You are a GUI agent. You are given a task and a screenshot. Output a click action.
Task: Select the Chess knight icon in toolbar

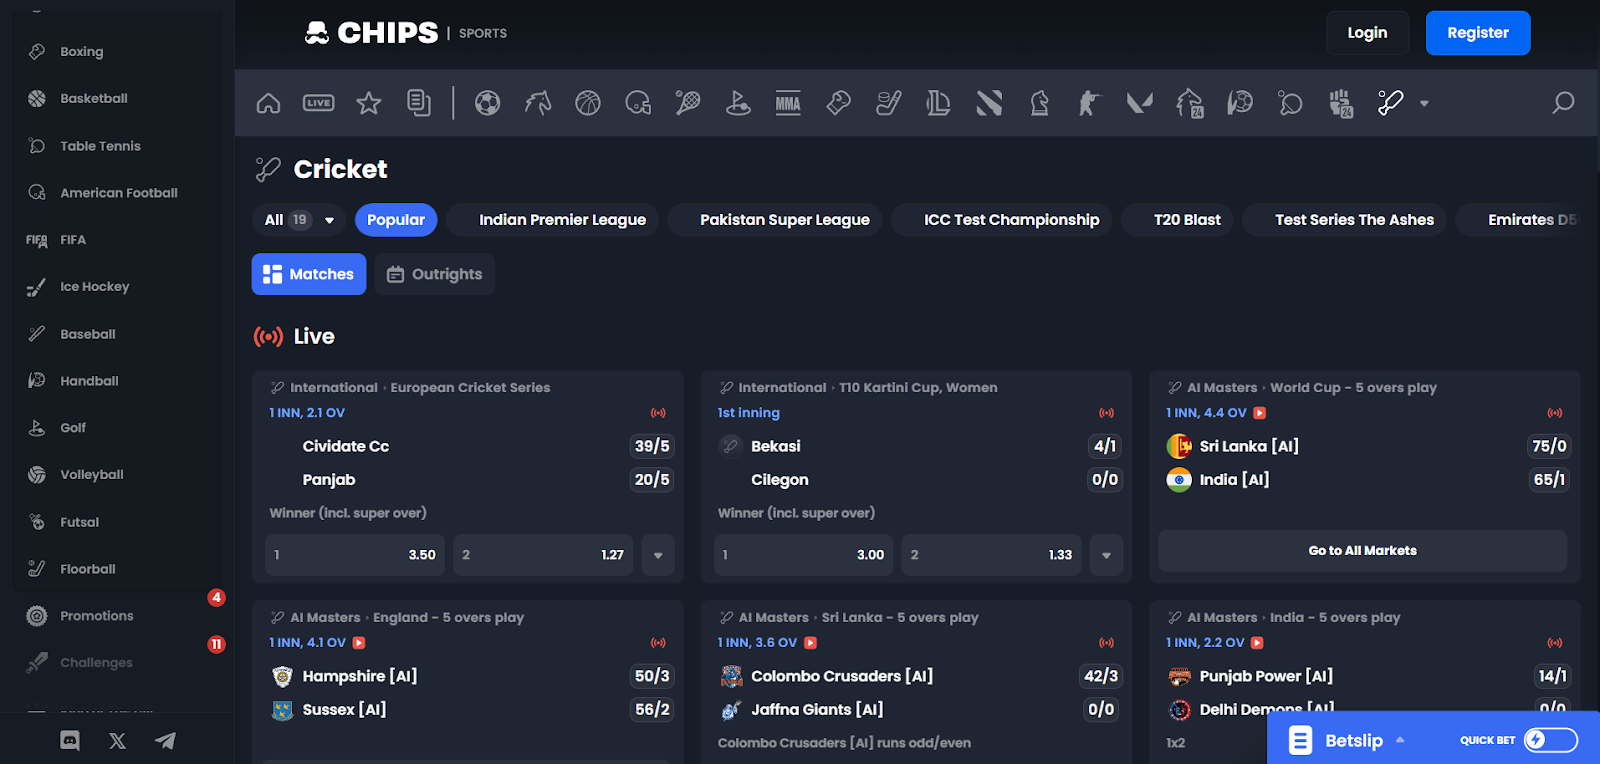1039,103
